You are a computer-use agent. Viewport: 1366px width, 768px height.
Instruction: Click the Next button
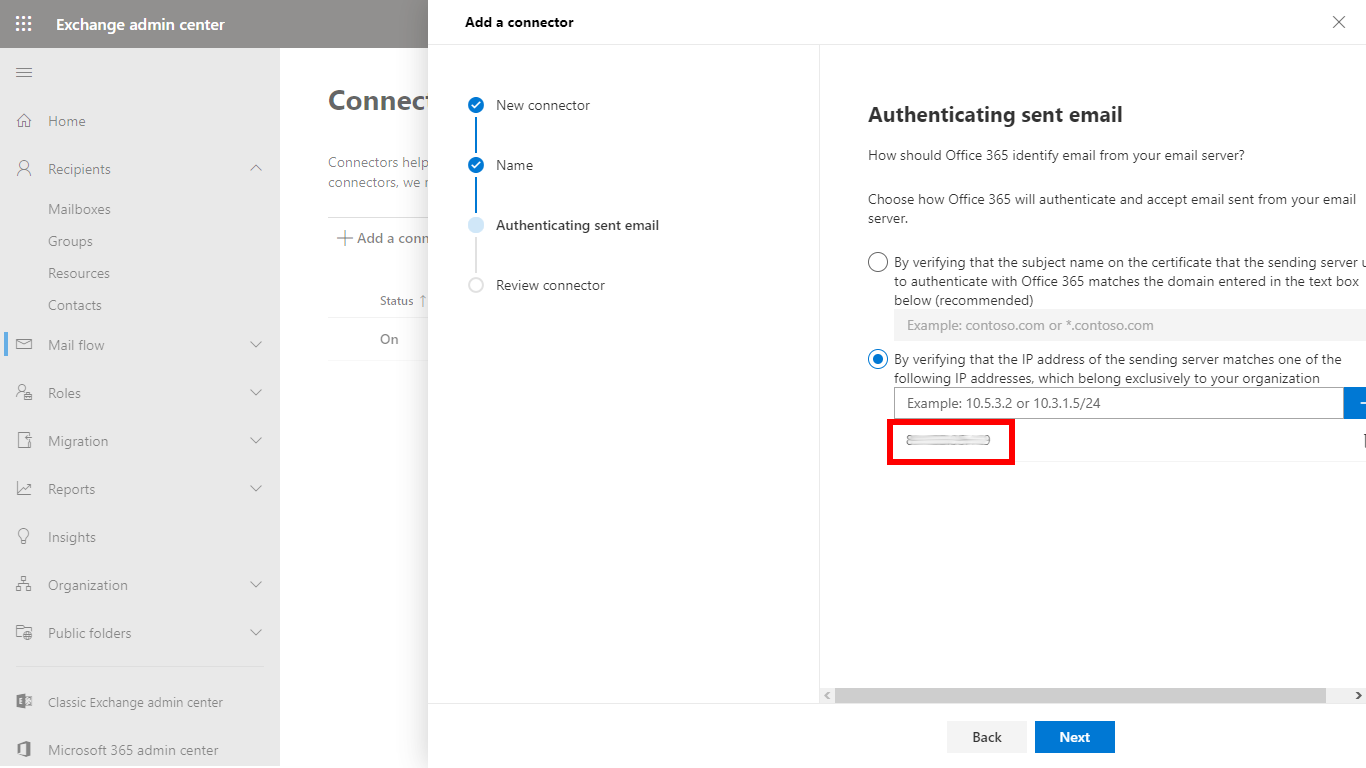point(1074,737)
